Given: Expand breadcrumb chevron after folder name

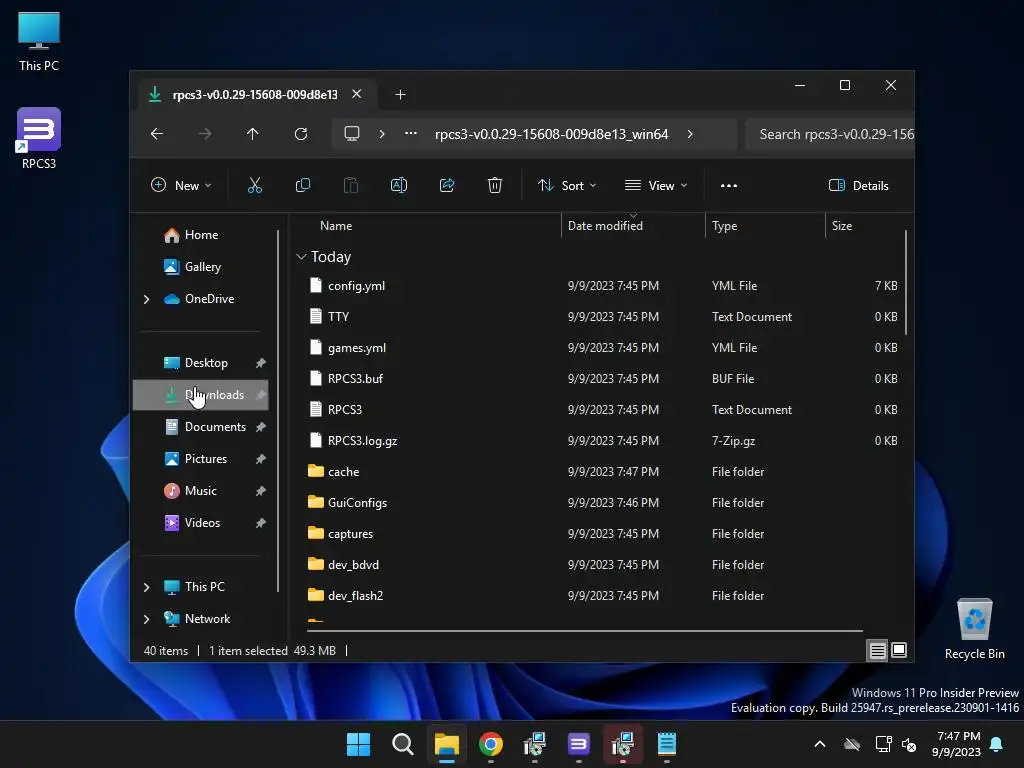Looking at the screenshot, I should point(690,134).
